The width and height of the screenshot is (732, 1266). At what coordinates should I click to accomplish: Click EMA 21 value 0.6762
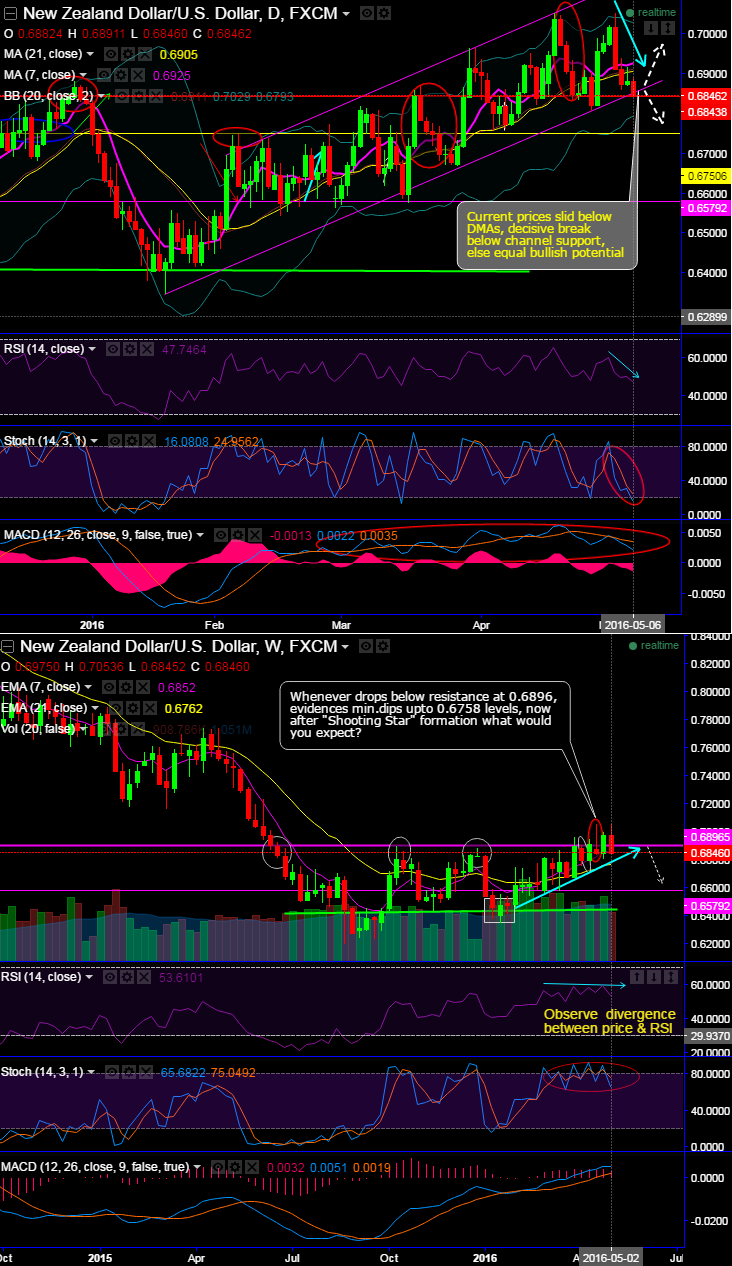pos(183,708)
